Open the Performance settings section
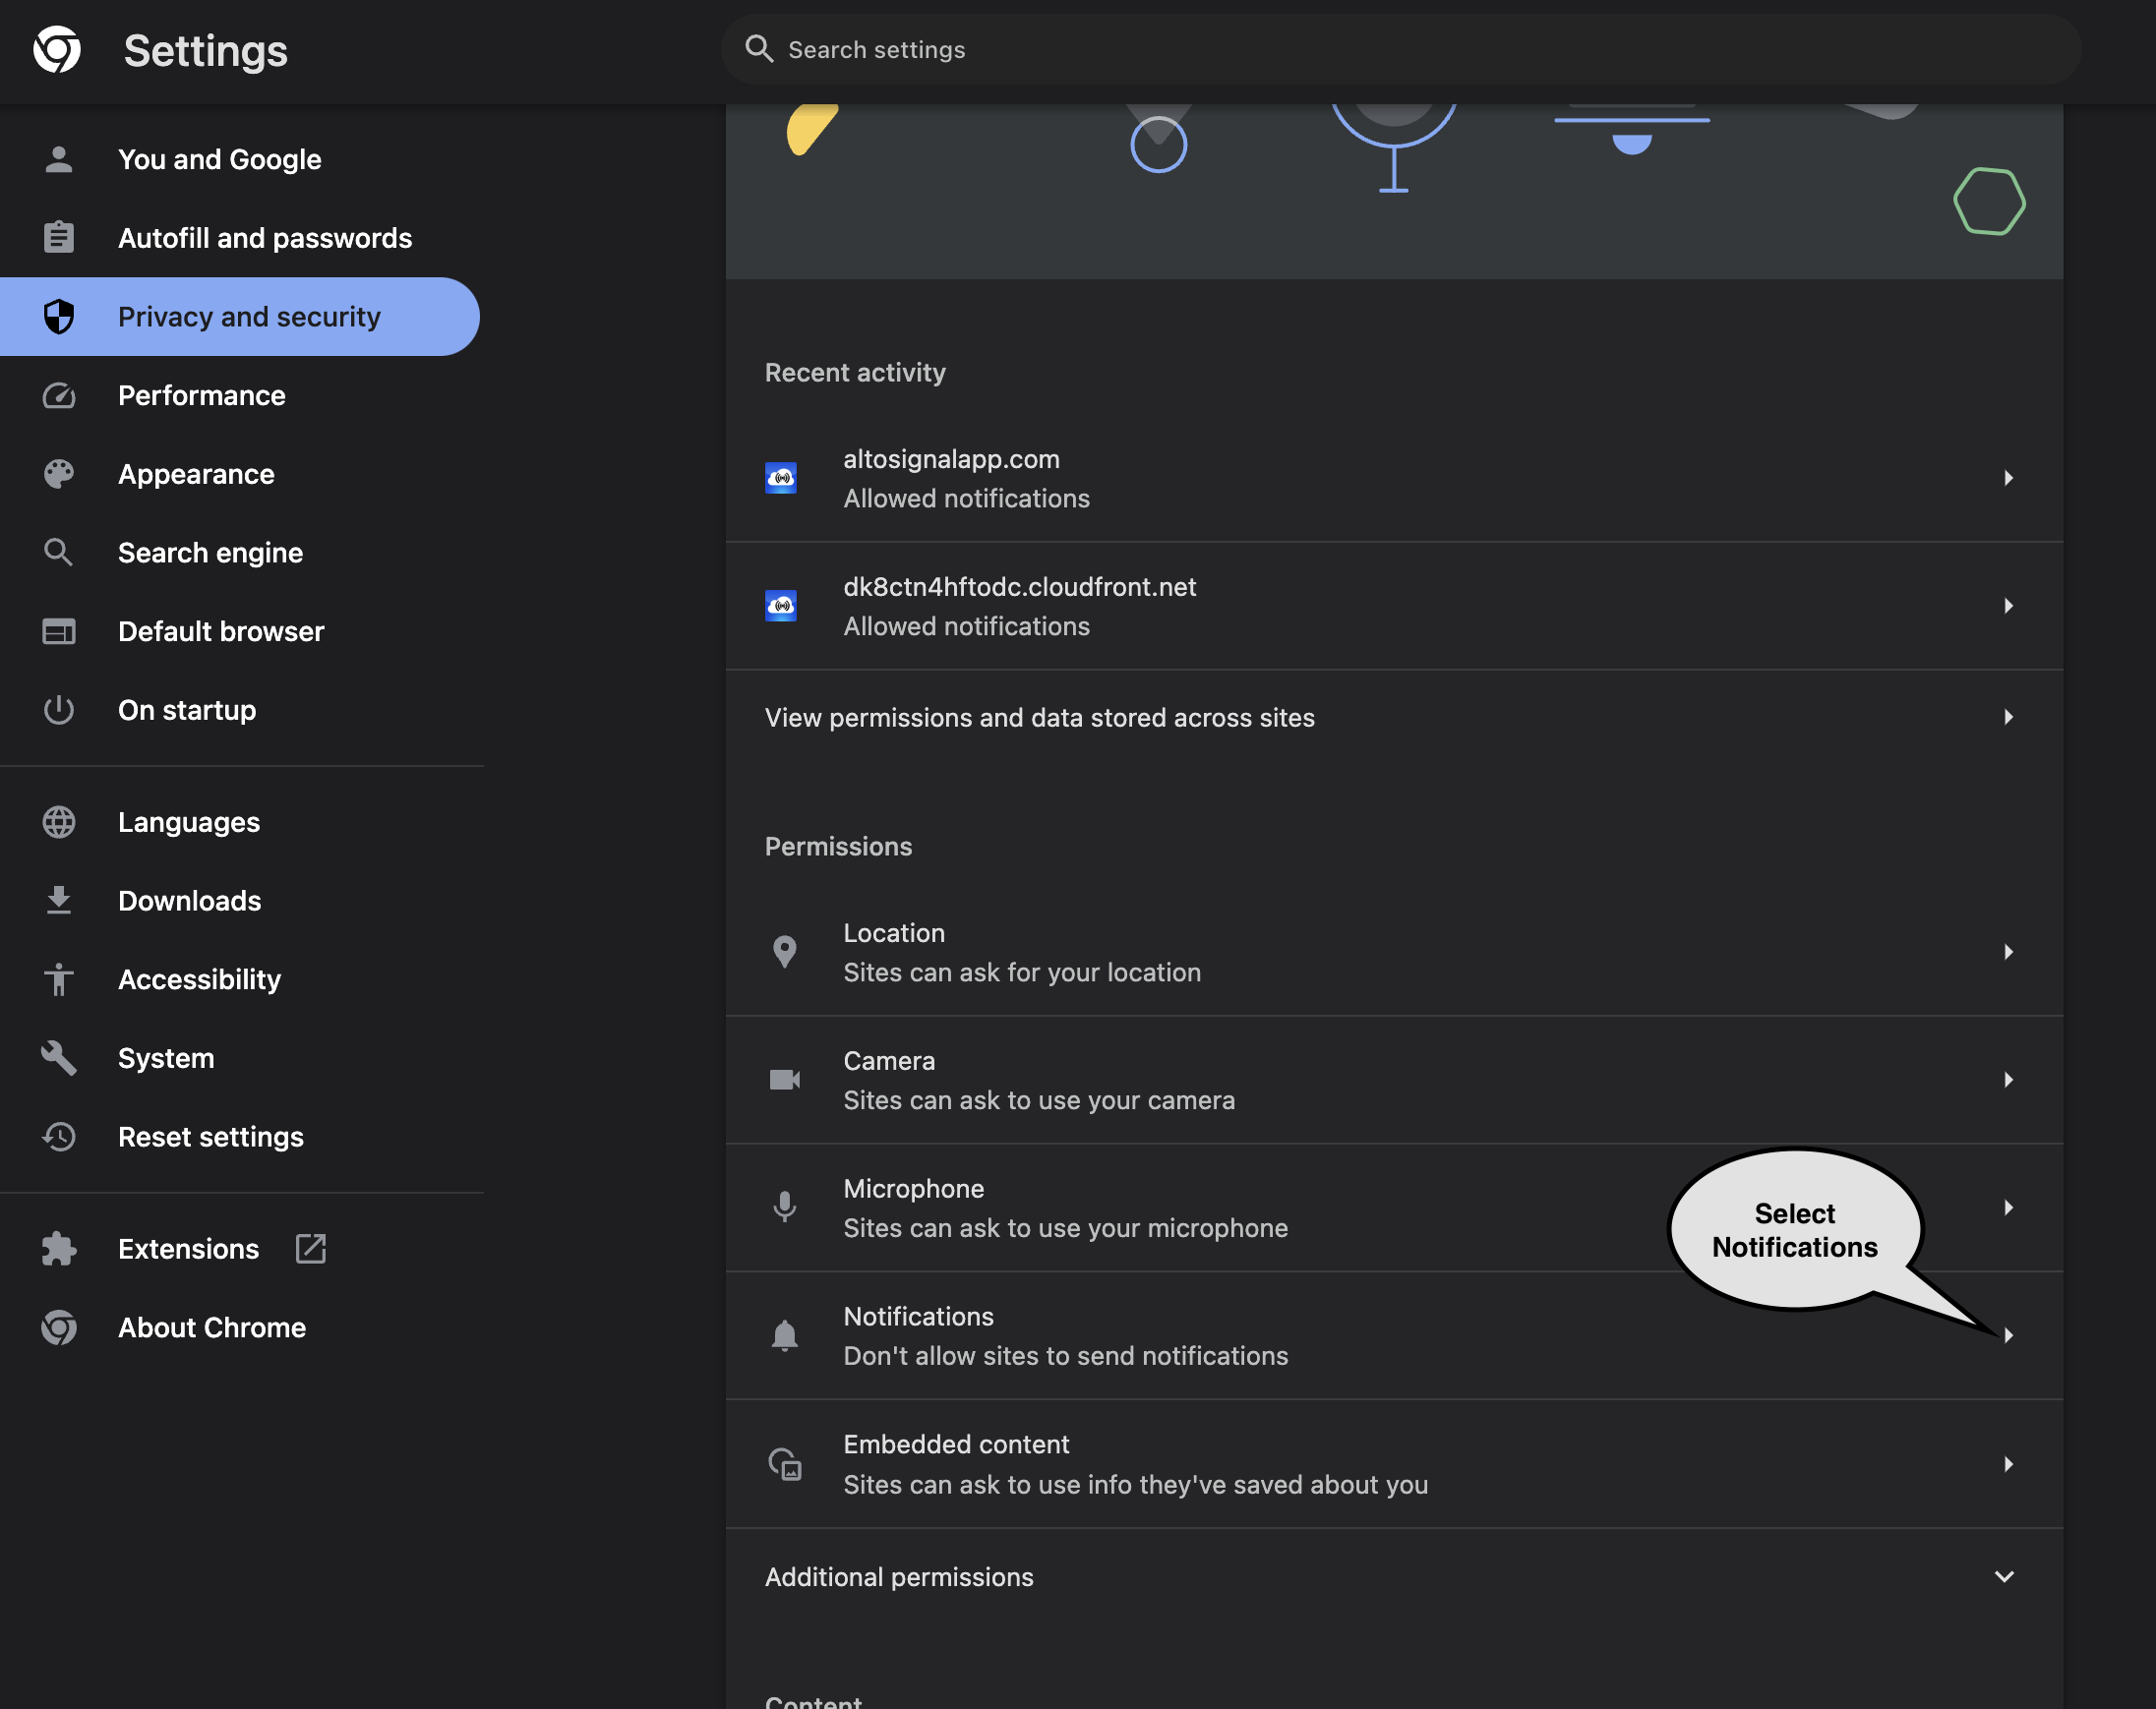 (x=201, y=395)
